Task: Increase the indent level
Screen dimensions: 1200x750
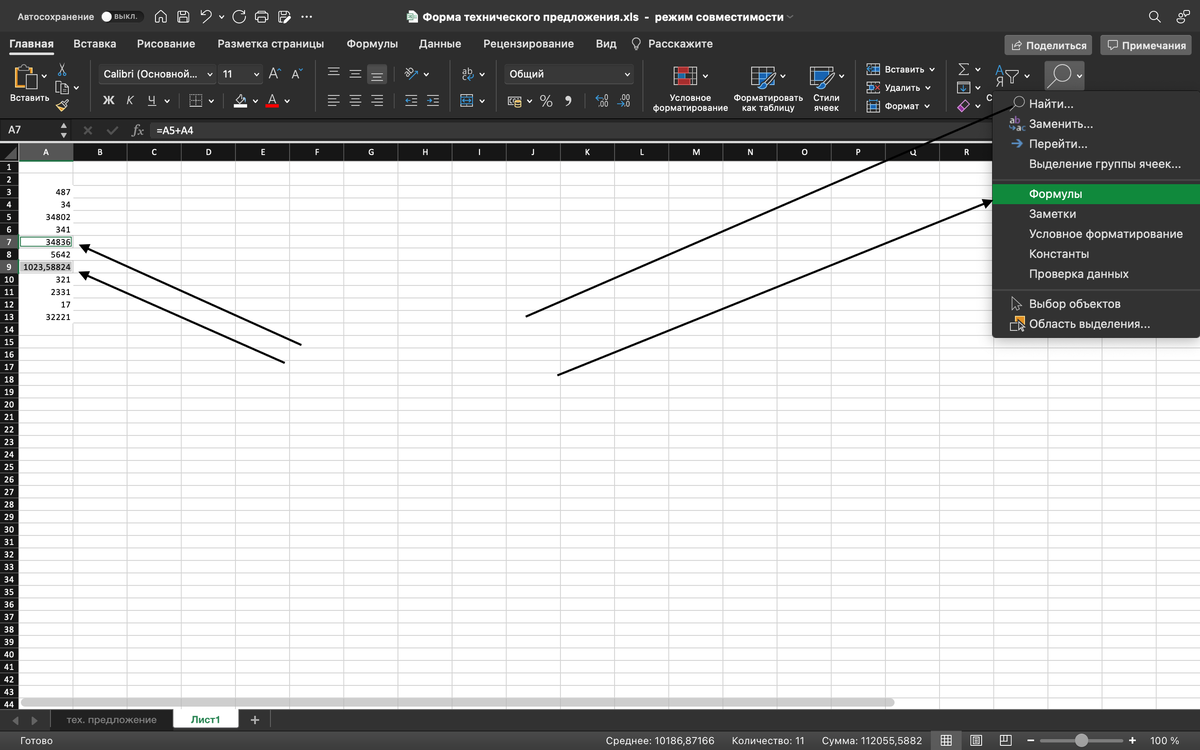Action: click(432, 100)
